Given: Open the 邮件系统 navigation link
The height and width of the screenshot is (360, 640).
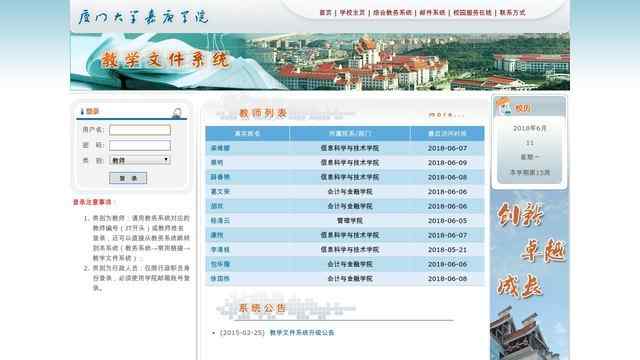Looking at the screenshot, I should [432, 13].
